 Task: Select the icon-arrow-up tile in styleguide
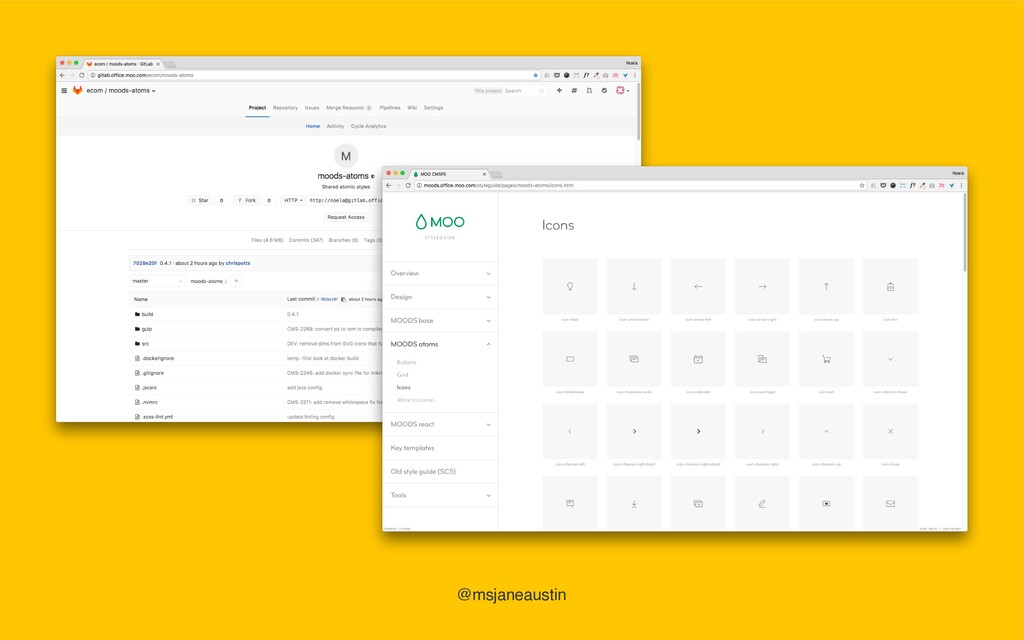coord(826,286)
